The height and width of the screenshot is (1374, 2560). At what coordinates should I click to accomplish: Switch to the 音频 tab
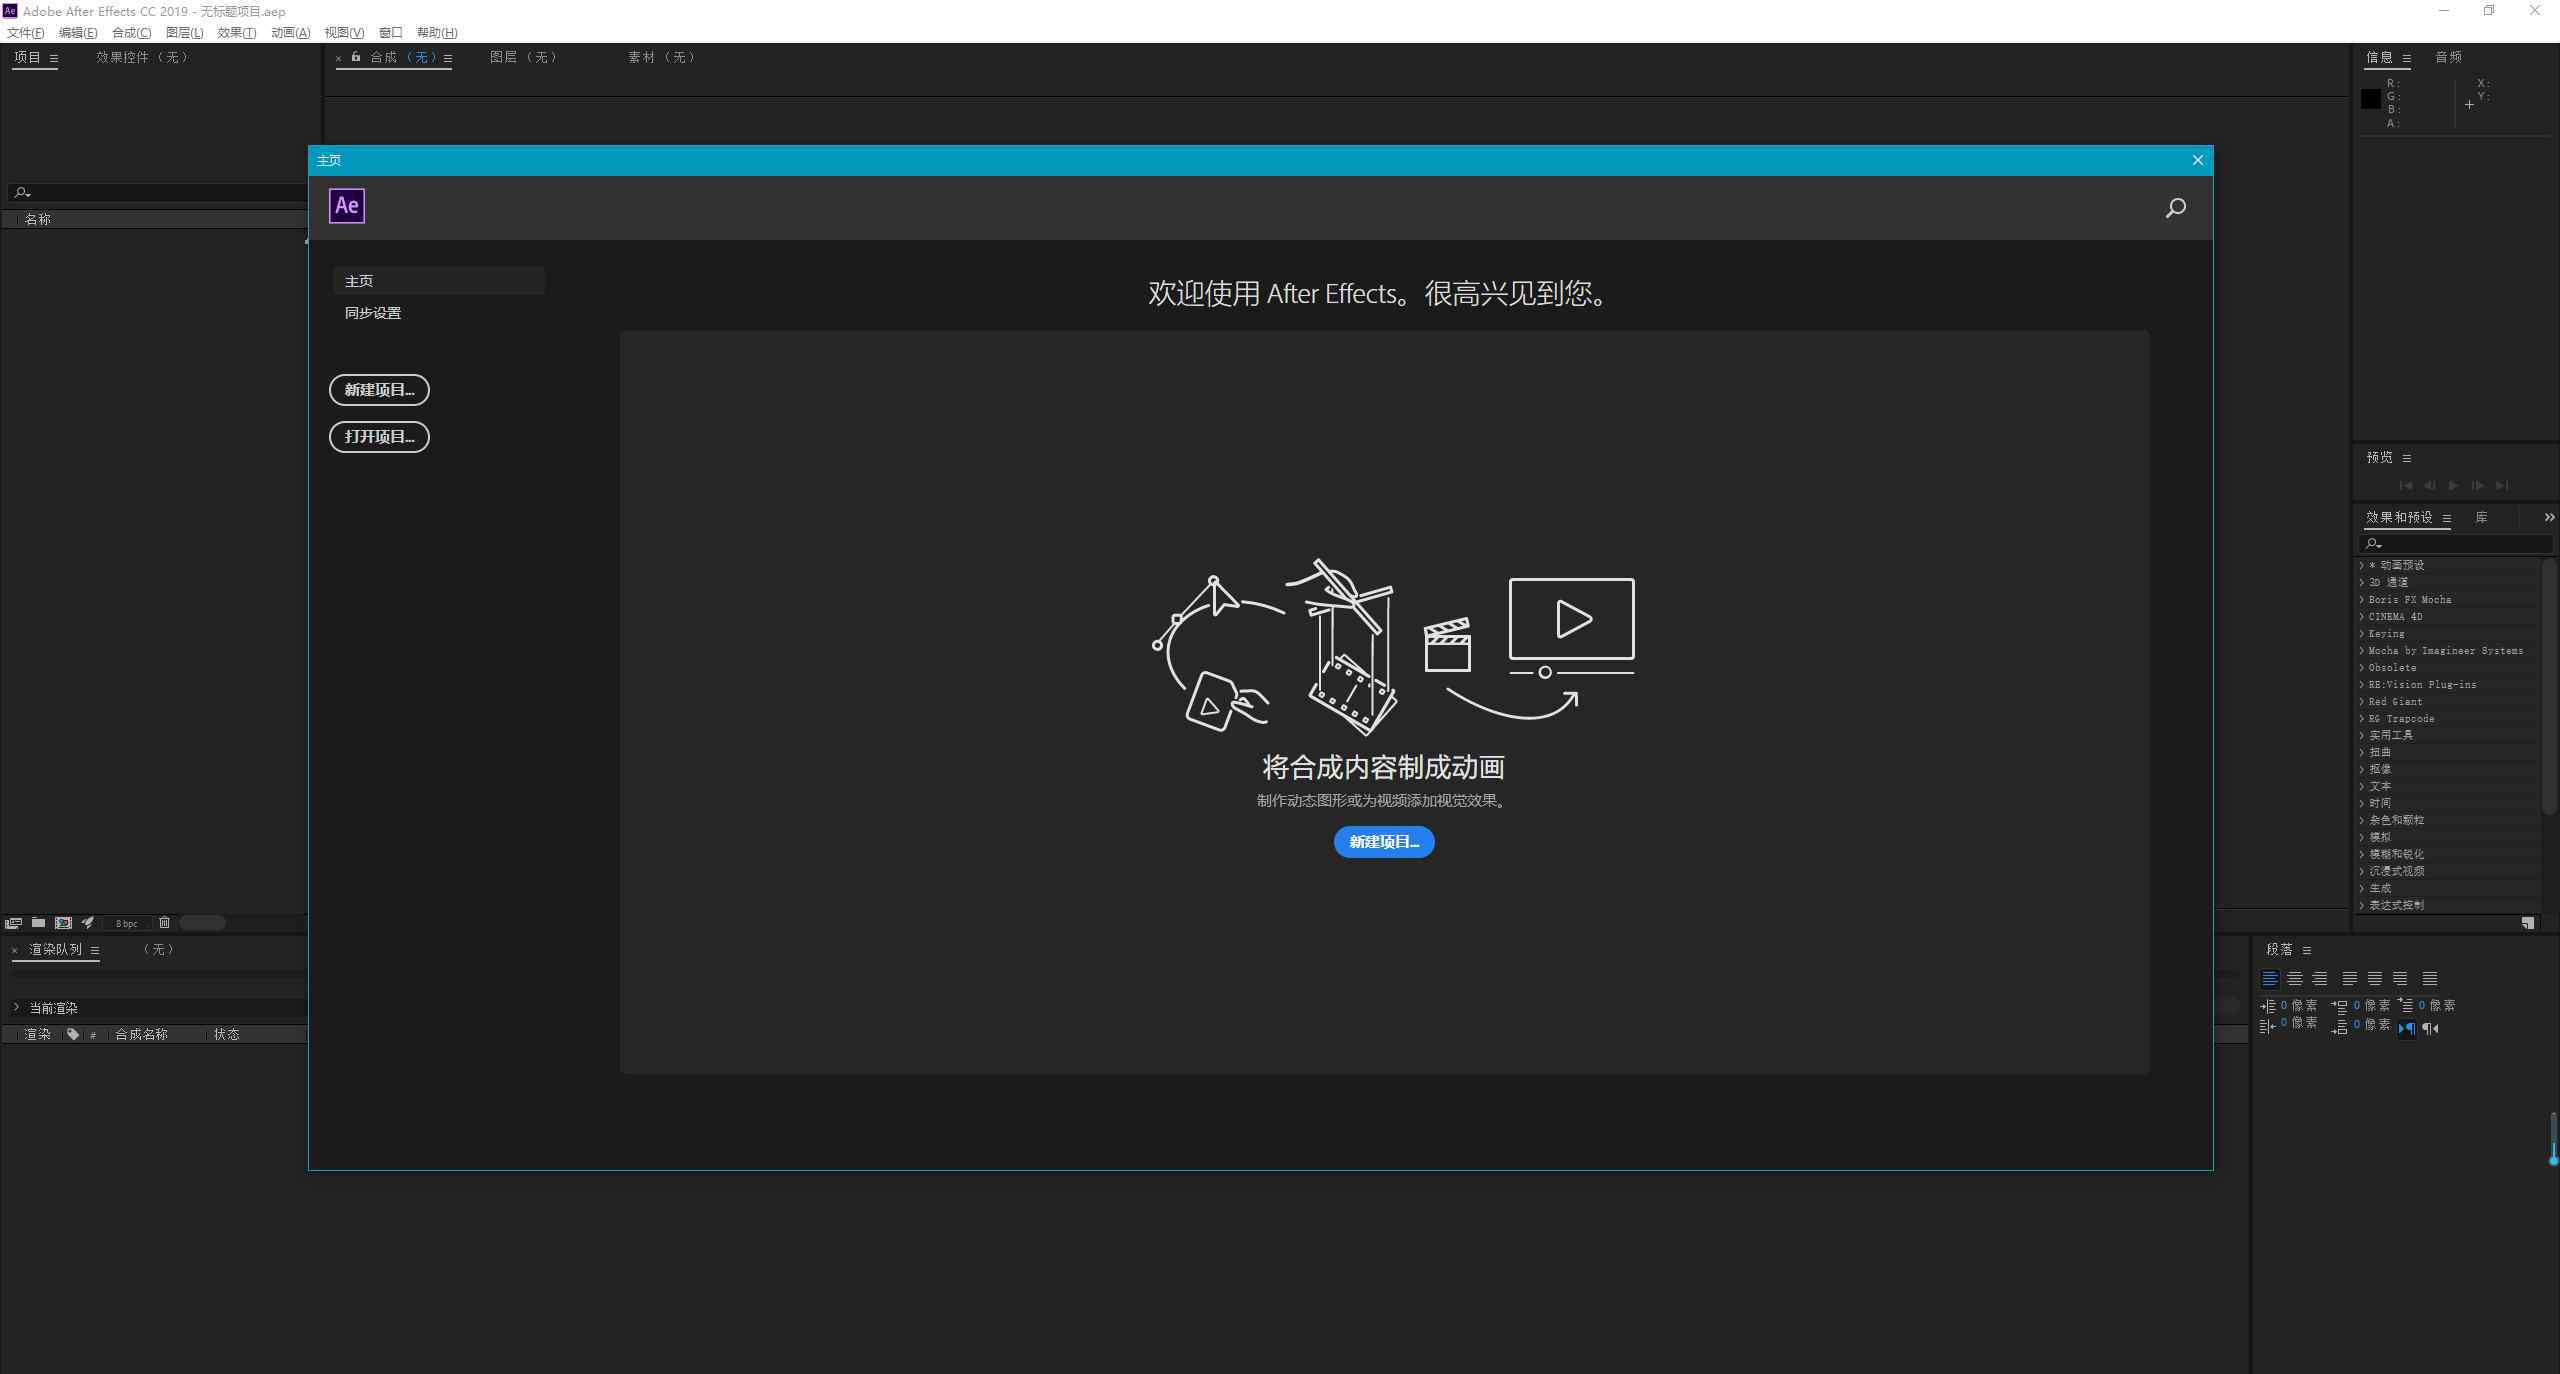click(x=2448, y=57)
